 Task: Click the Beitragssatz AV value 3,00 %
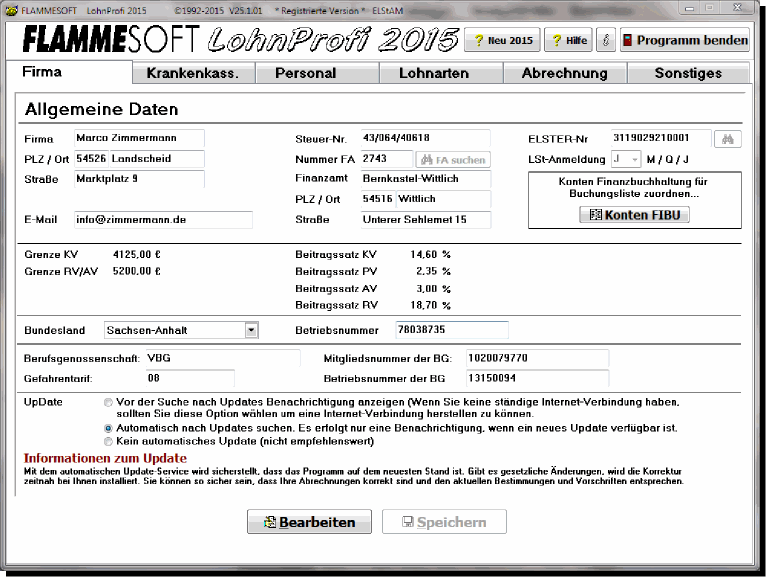(x=433, y=289)
